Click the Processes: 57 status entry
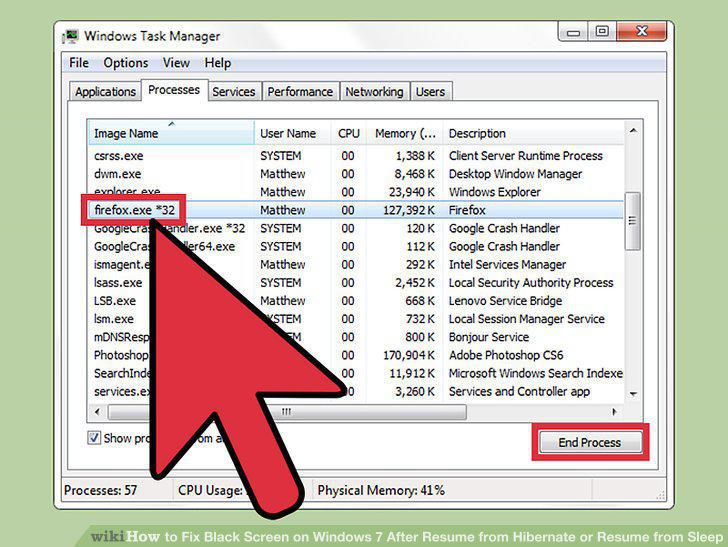The image size is (728, 547). (x=100, y=490)
